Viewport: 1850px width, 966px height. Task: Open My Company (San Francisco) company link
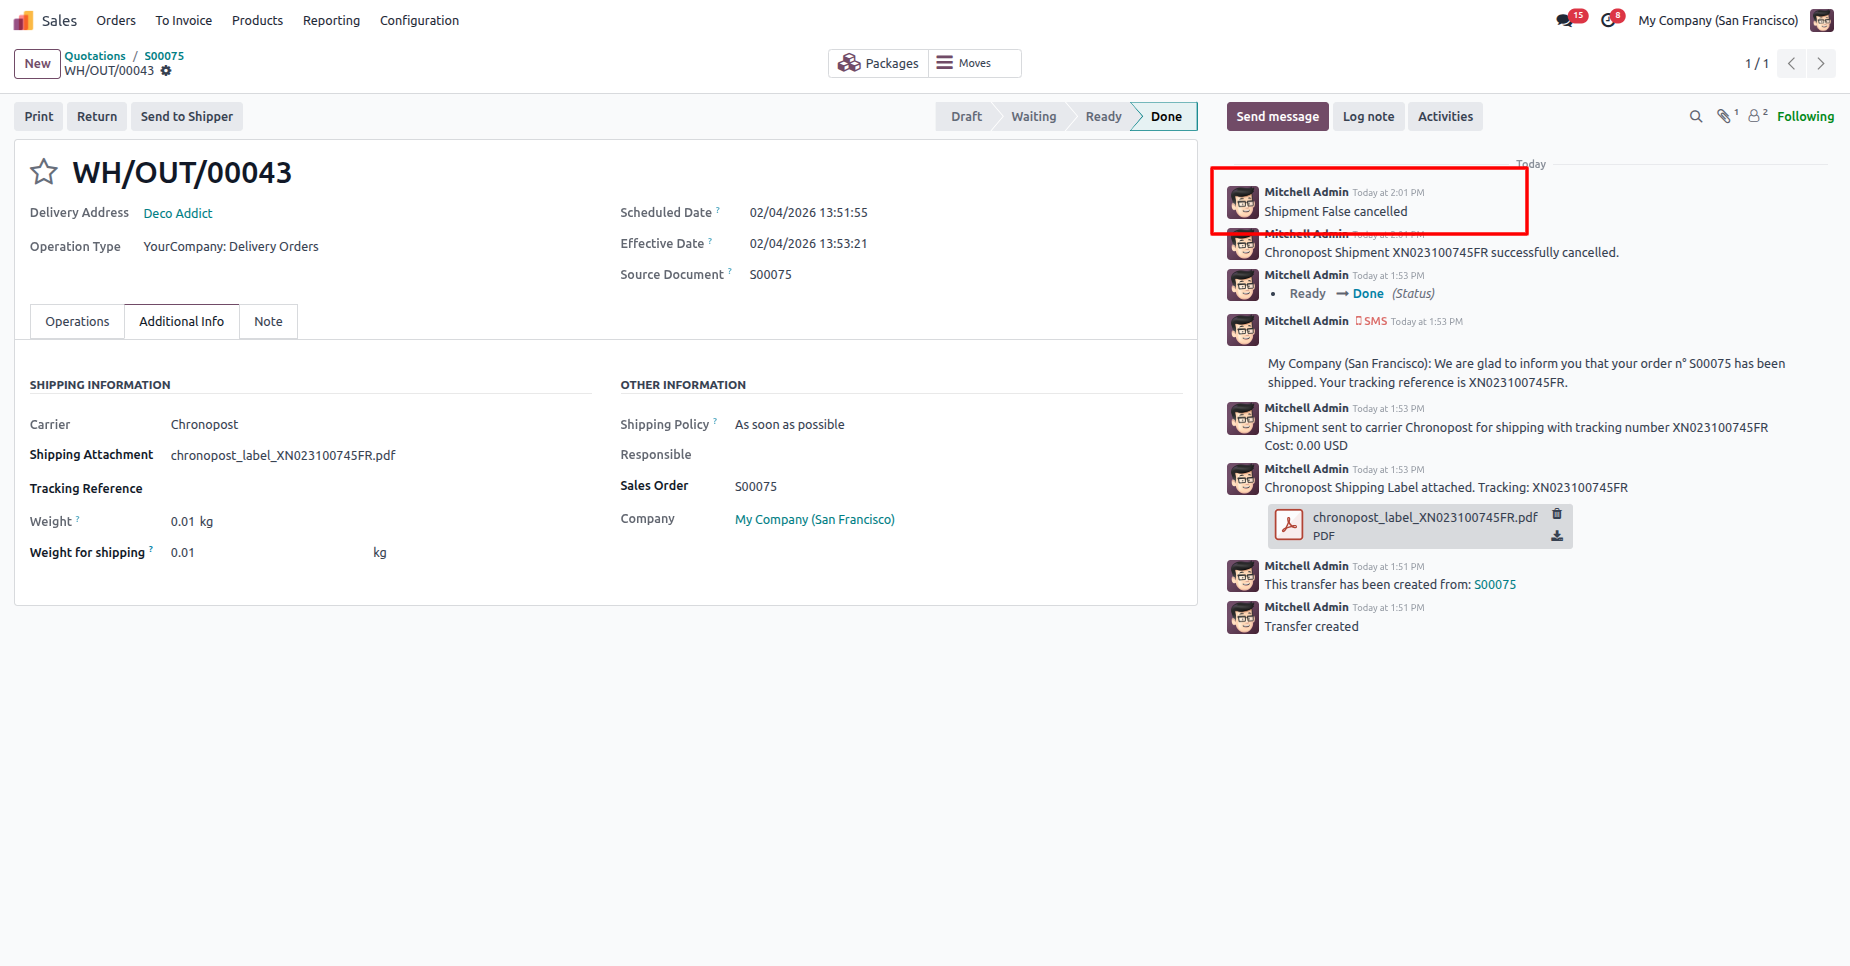click(815, 520)
